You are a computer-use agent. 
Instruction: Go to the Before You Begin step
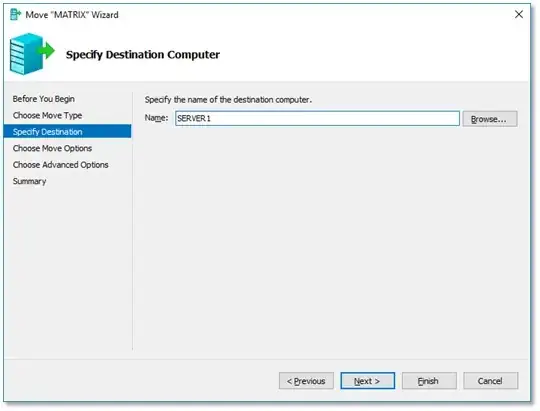44,99
